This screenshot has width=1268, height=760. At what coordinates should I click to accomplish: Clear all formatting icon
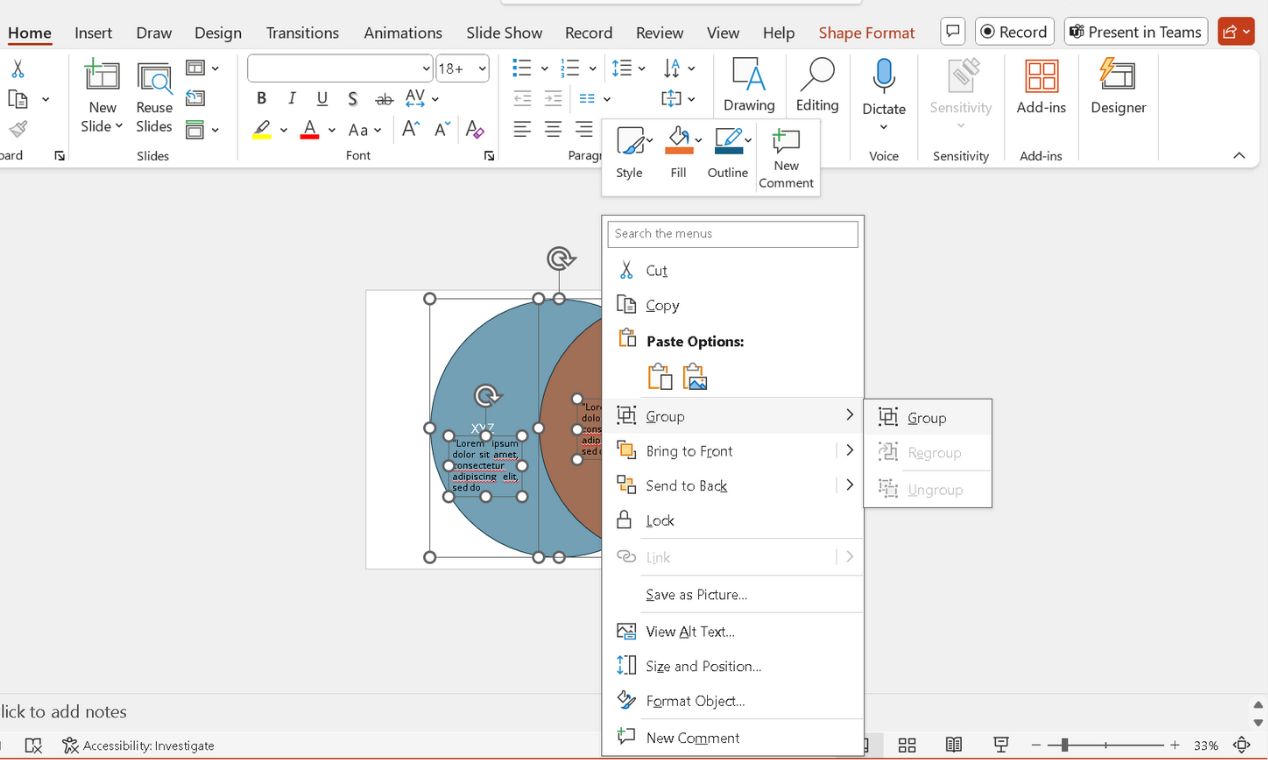(475, 130)
